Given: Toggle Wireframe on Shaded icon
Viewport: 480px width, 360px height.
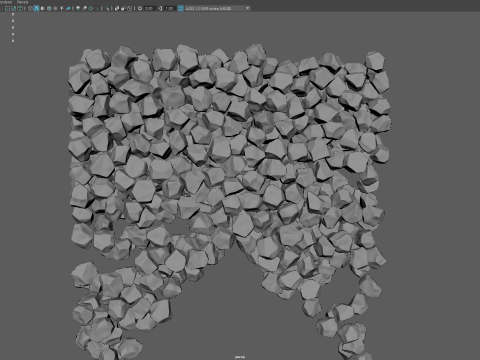Looking at the screenshot, I should (49, 8).
